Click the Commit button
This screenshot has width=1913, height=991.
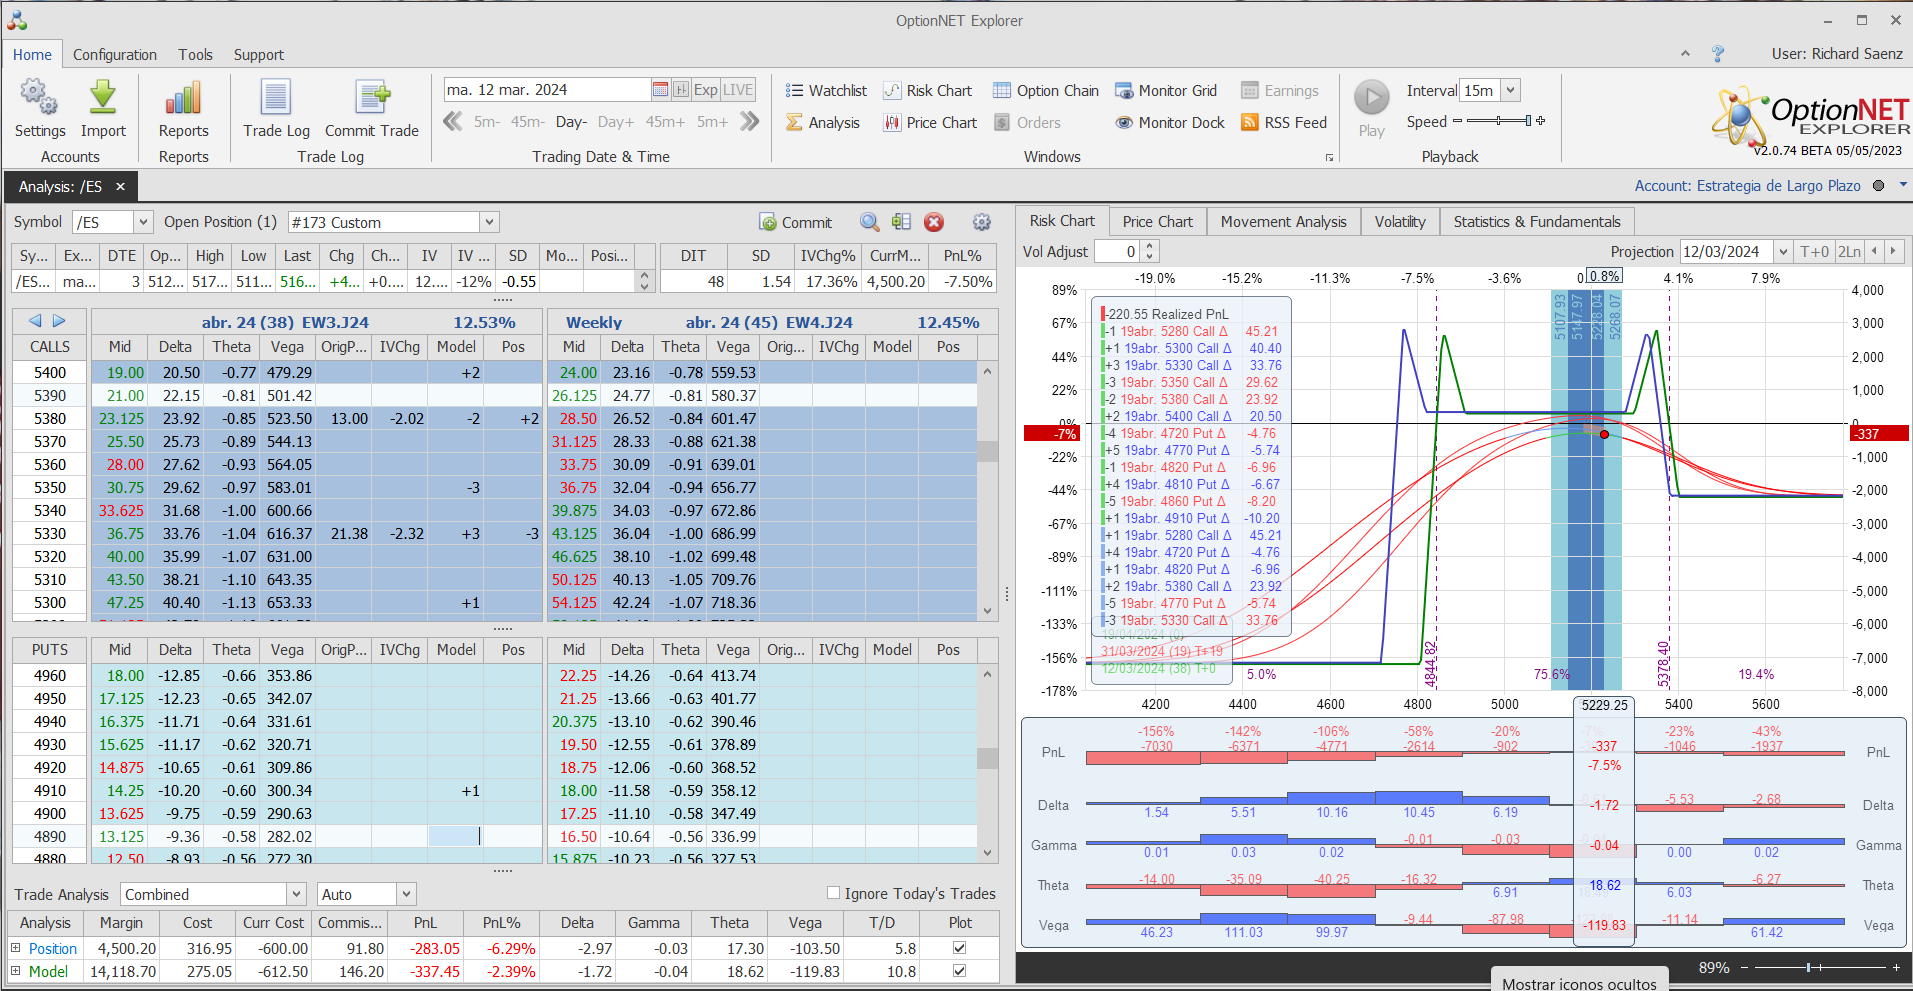[796, 222]
